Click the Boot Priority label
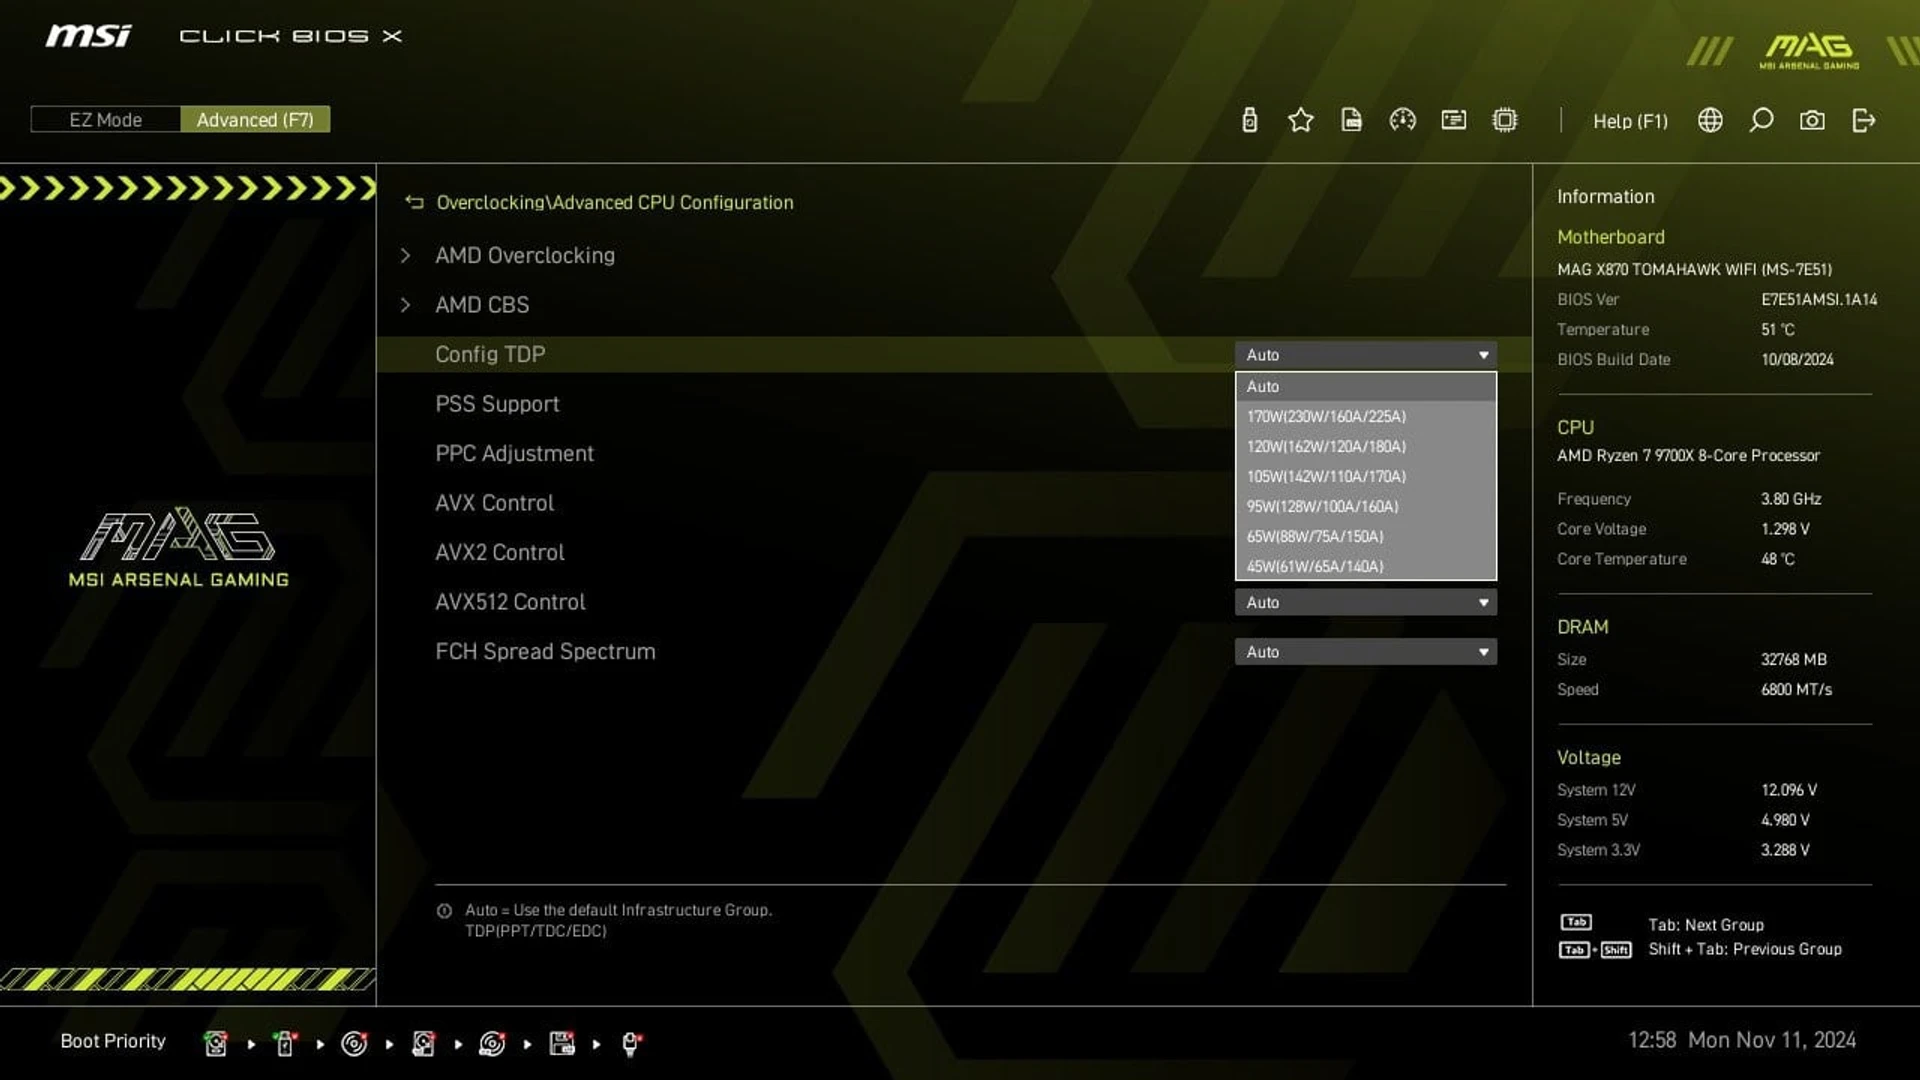1920x1080 pixels. click(x=113, y=1041)
